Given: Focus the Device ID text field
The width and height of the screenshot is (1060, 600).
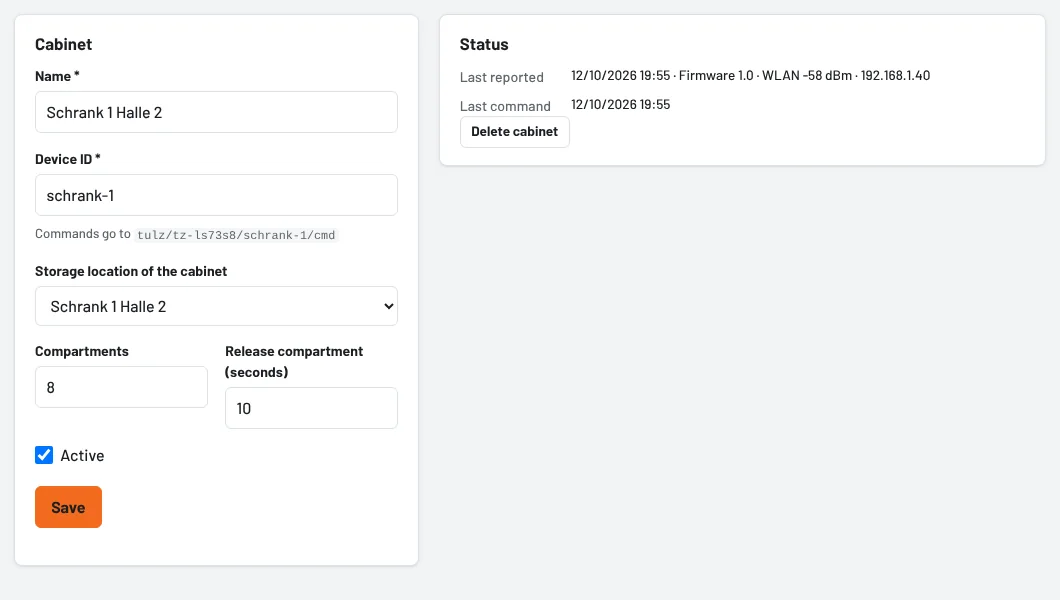Looking at the screenshot, I should (216, 195).
